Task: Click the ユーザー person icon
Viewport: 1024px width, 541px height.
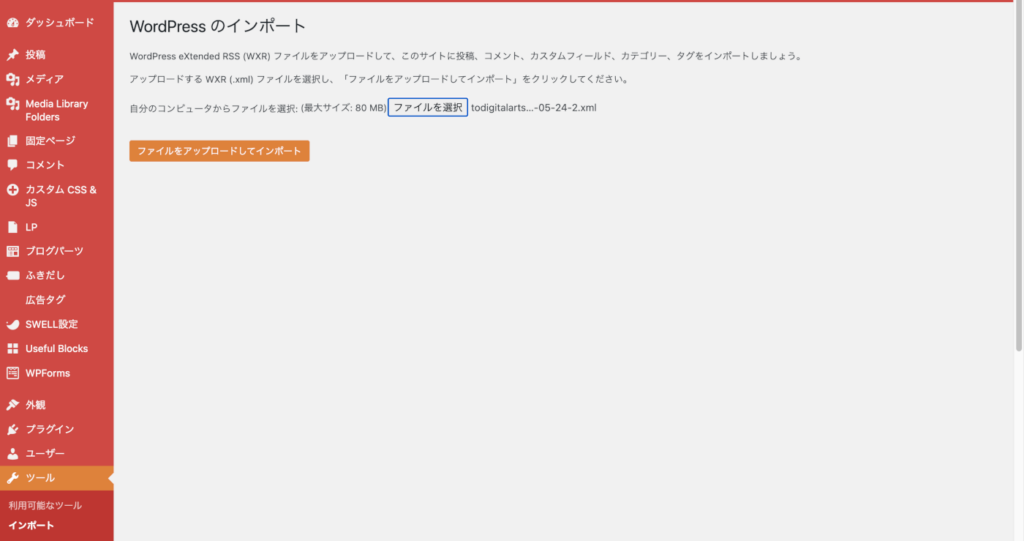Action: 12,453
